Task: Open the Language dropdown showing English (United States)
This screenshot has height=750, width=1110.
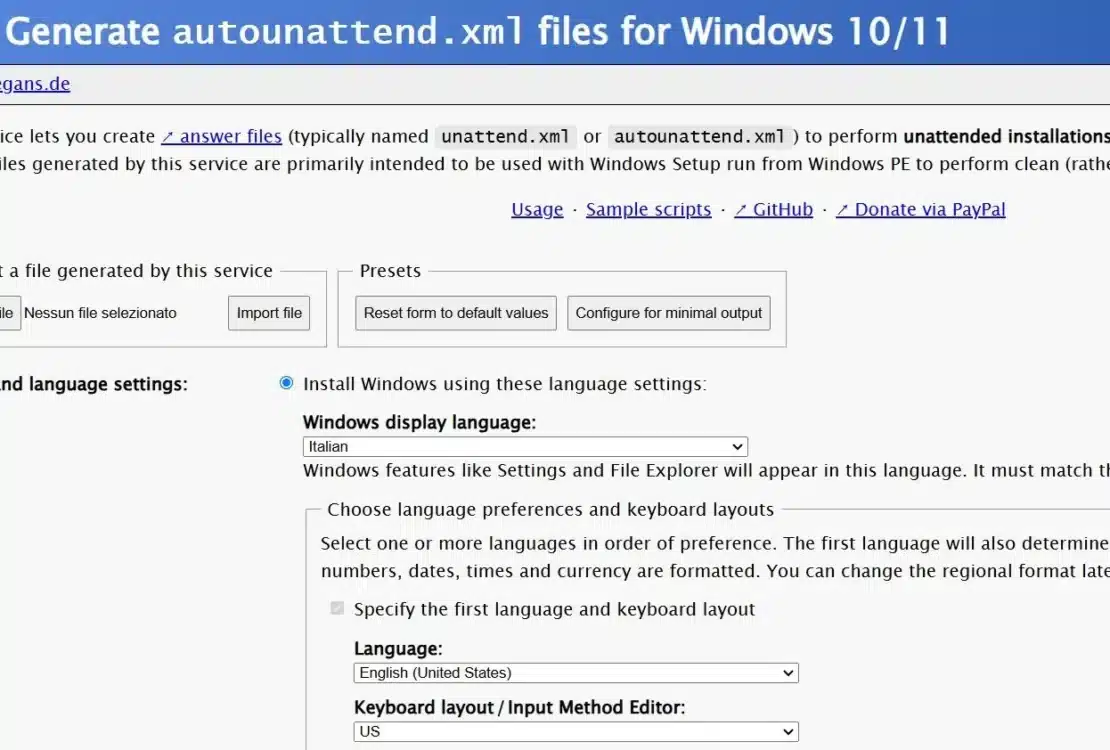Action: (576, 673)
